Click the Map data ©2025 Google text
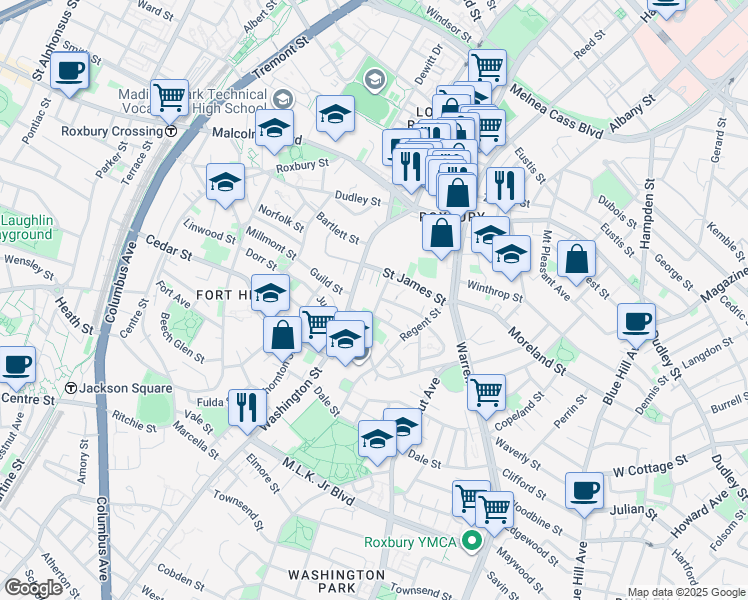Screen dimensions: 748x600 (x=686, y=592)
